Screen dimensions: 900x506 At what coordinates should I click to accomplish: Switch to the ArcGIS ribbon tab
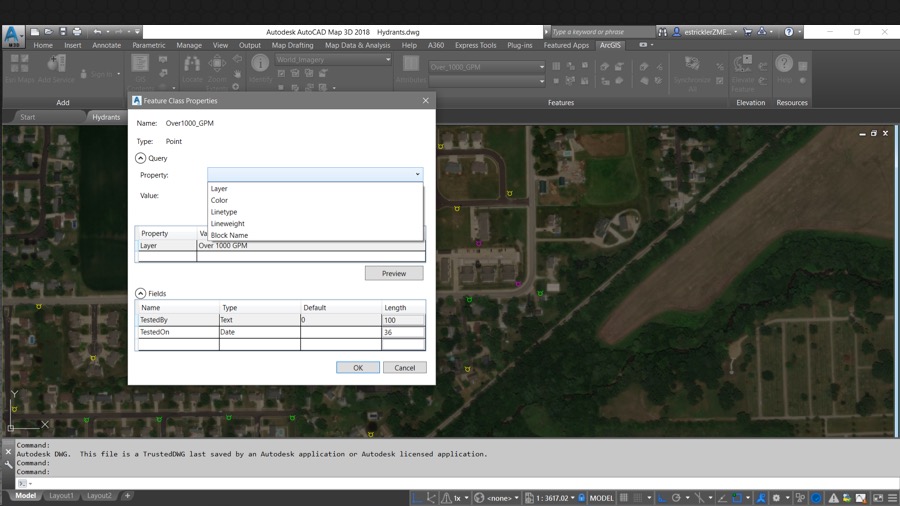(610, 45)
